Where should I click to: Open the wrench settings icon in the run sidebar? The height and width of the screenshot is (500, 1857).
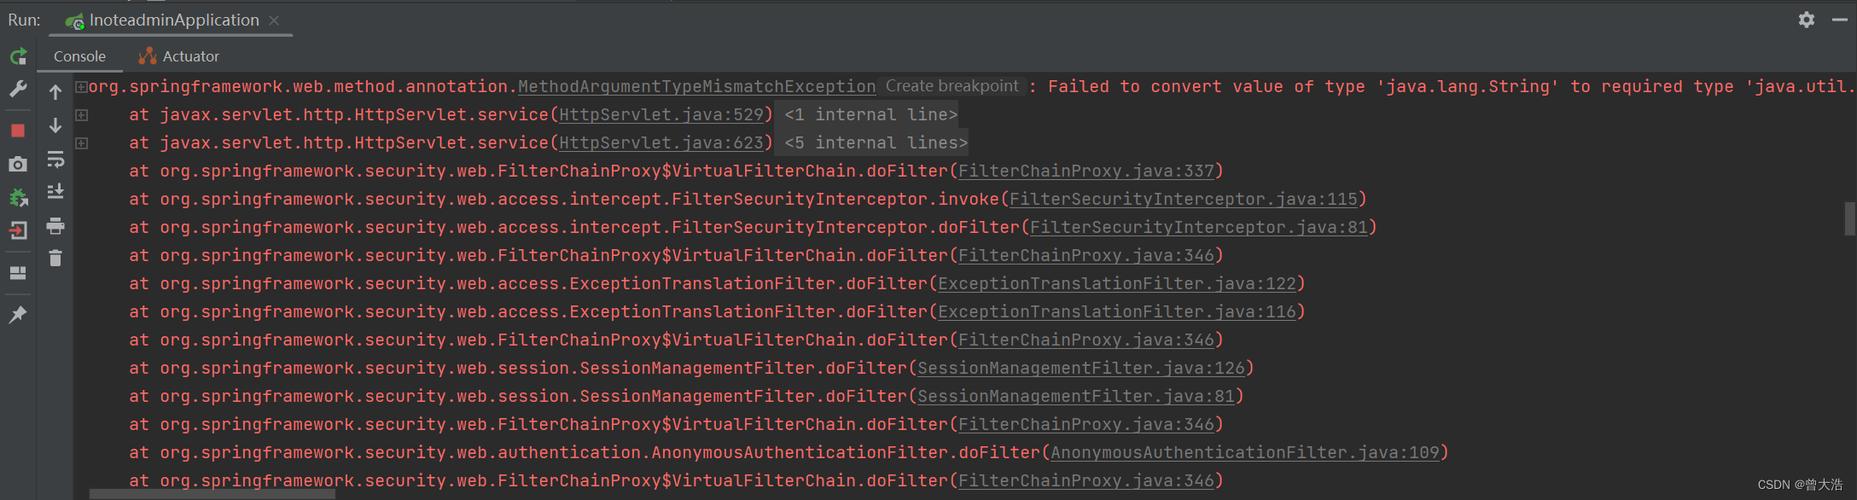[18, 89]
